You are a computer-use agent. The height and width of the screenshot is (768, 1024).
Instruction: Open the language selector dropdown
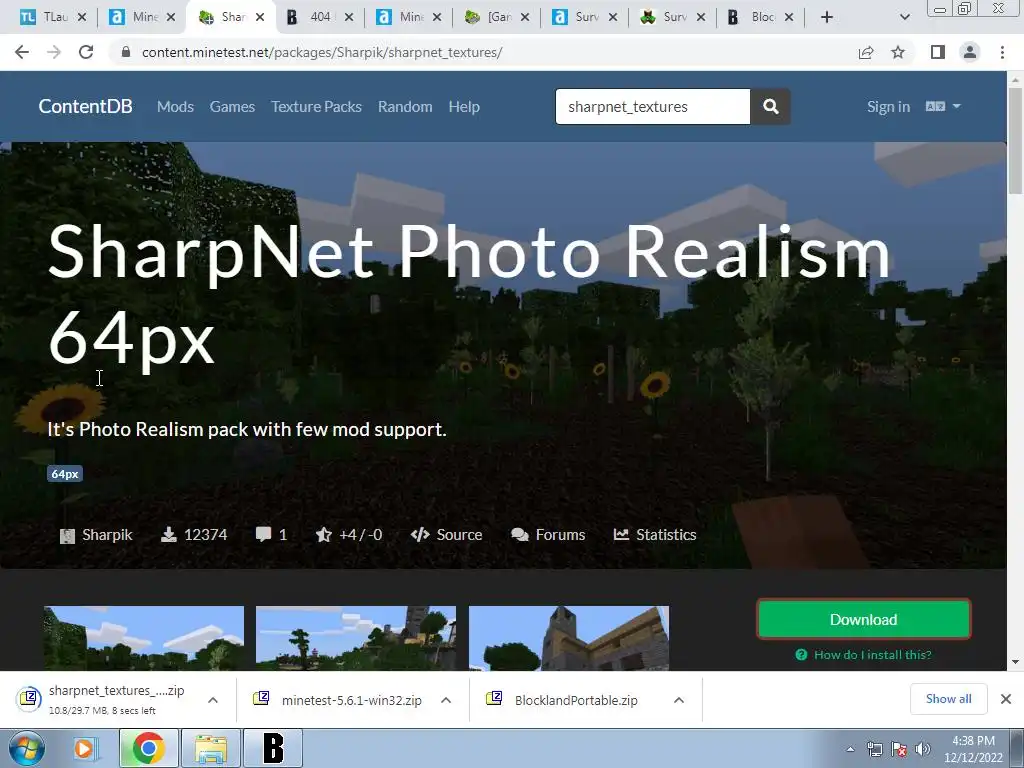click(x=943, y=106)
